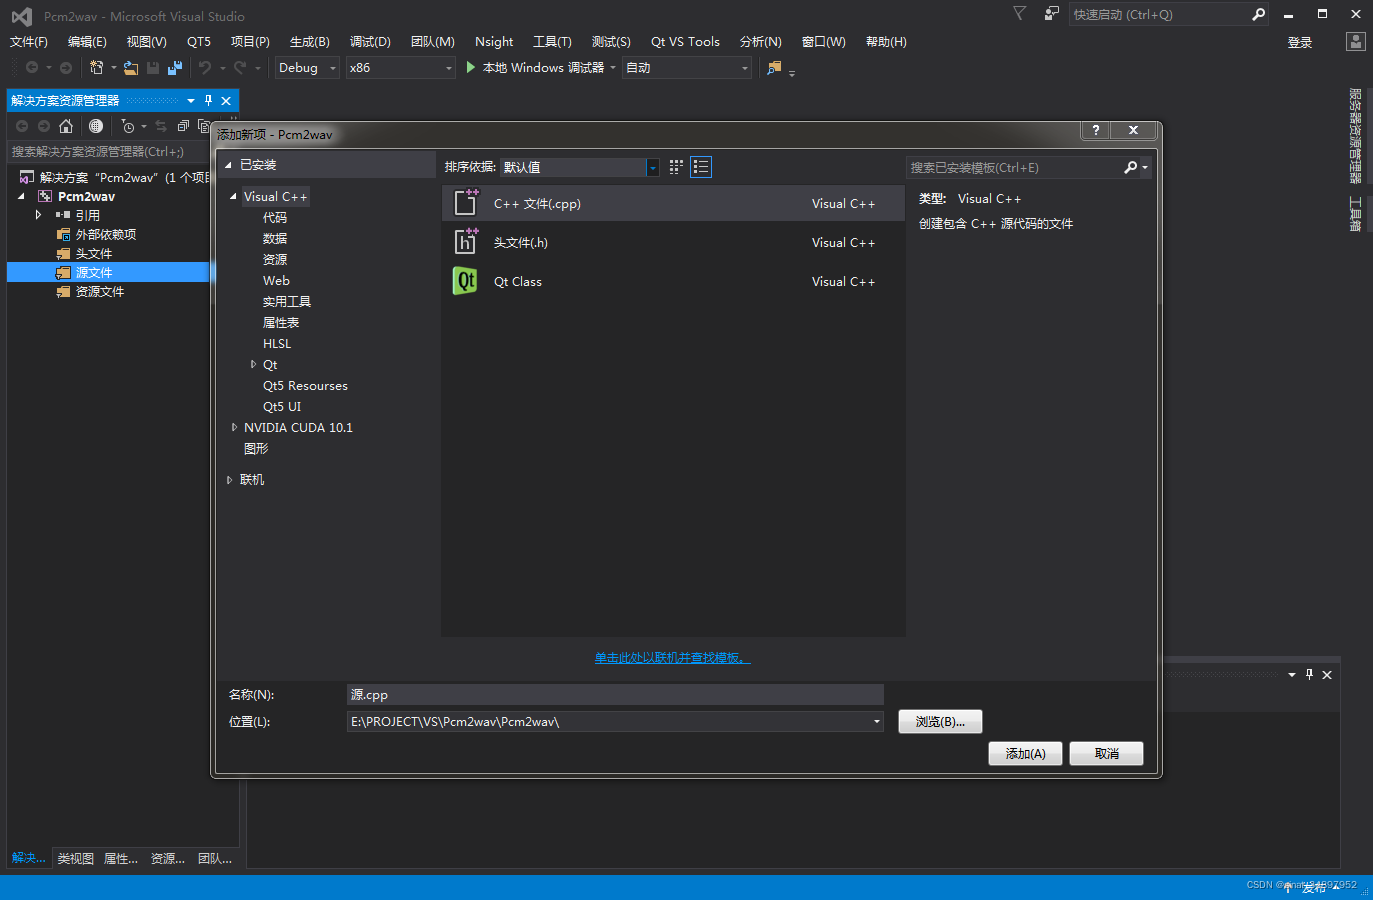
Task: Click the 搜索已安装模板 search field
Action: 1013,167
